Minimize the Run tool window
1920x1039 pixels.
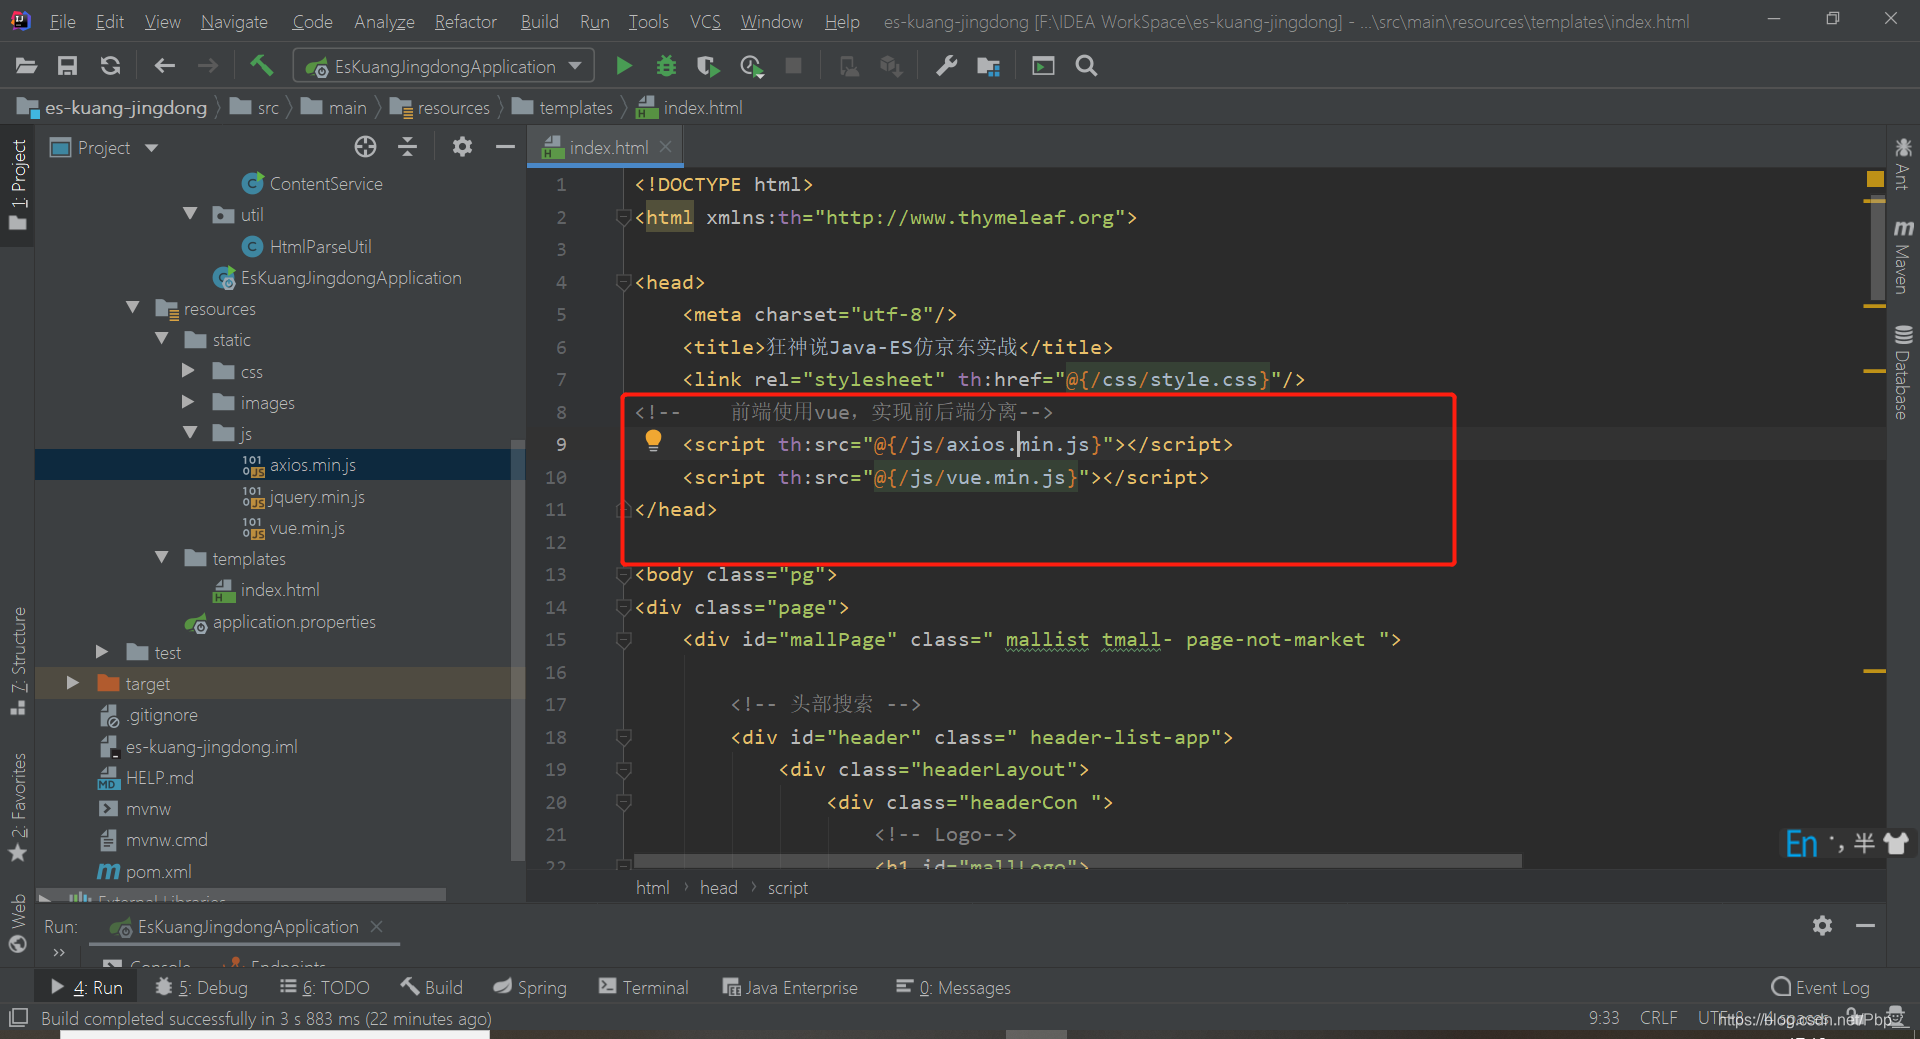tap(1865, 926)
